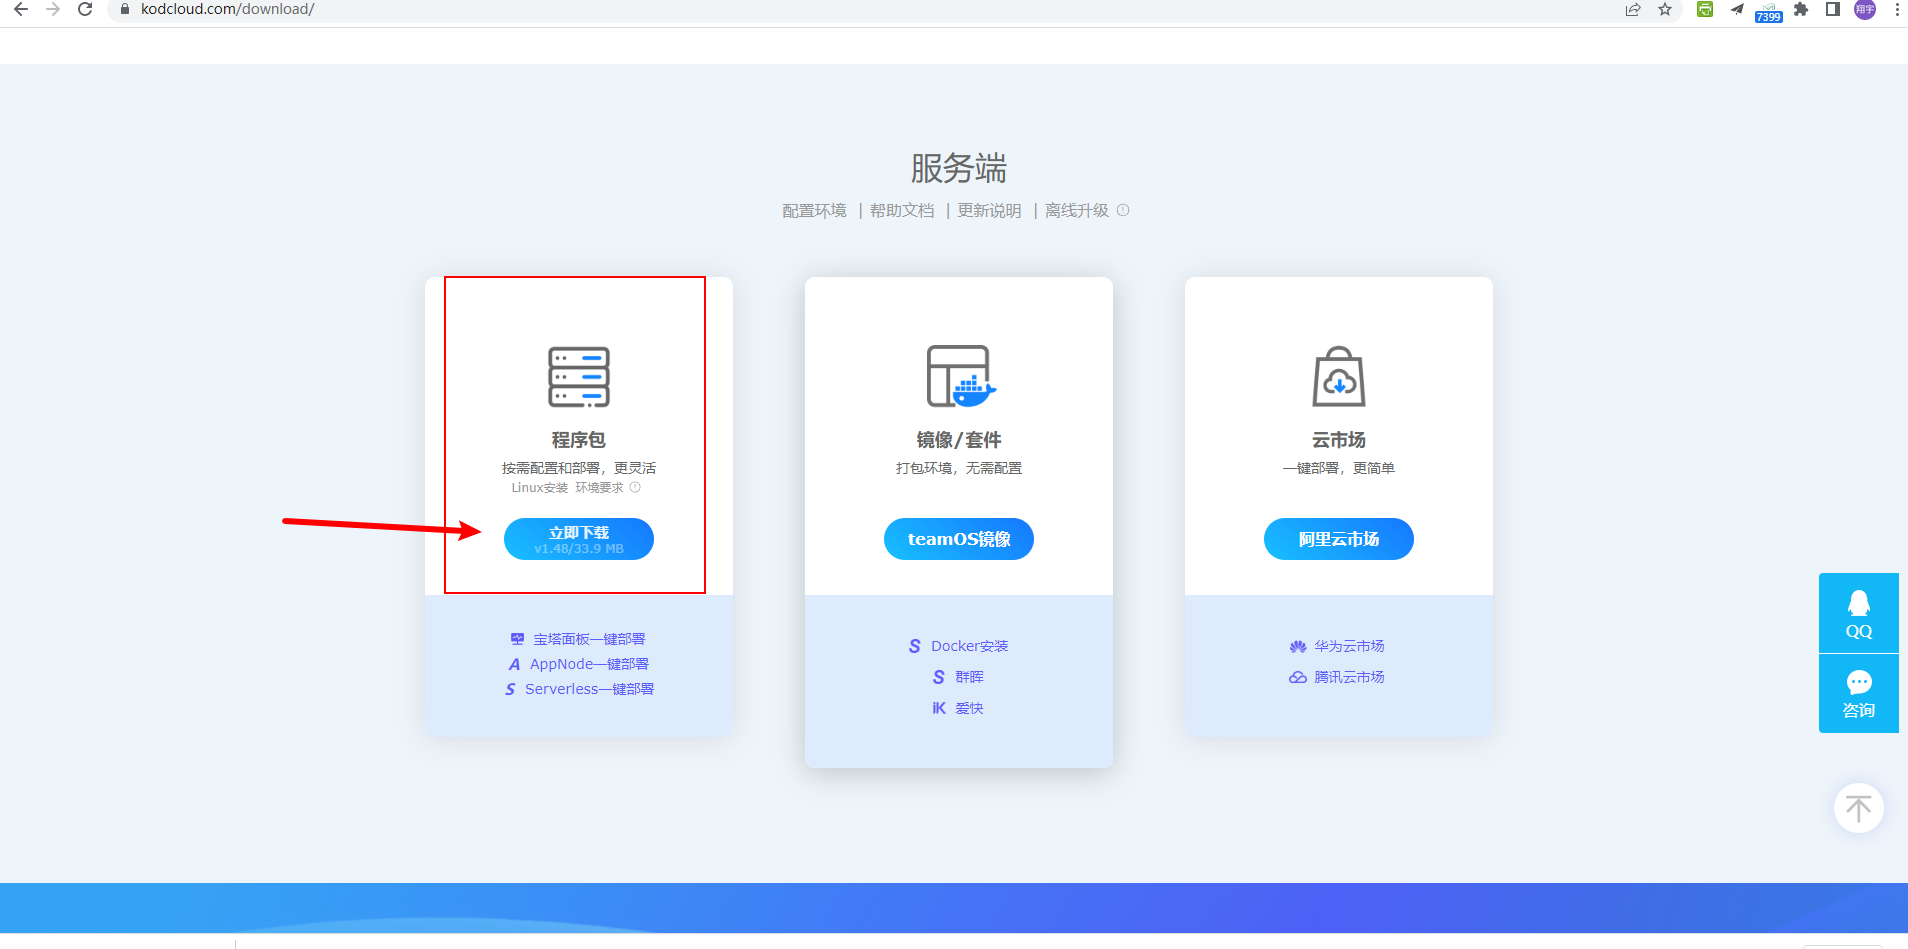Go back with the browser back arrow
Image resolution: width=1908 pixels, height=949 pixels.
tap(20, 9)
